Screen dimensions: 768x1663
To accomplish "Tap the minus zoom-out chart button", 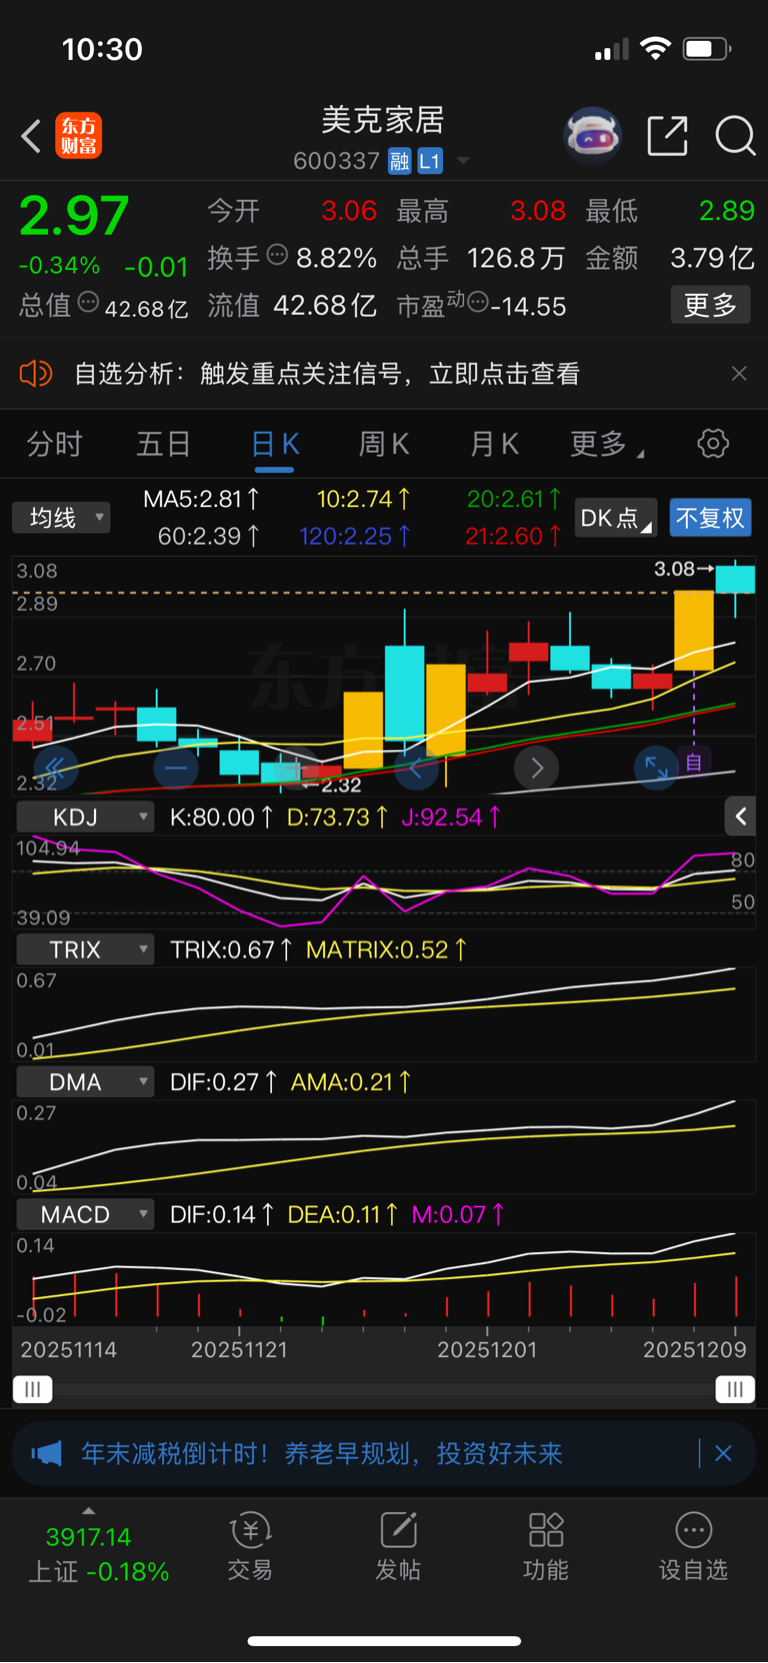I will [x=176, y=768].
